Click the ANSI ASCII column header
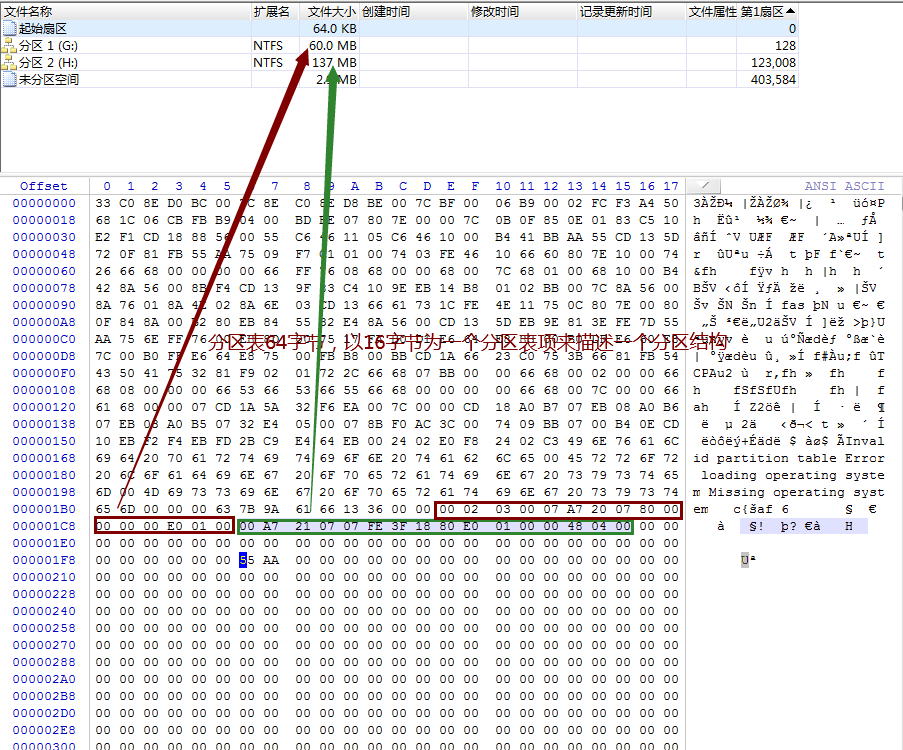The width and height of the screenshot is (903, 750). (844, 185)
